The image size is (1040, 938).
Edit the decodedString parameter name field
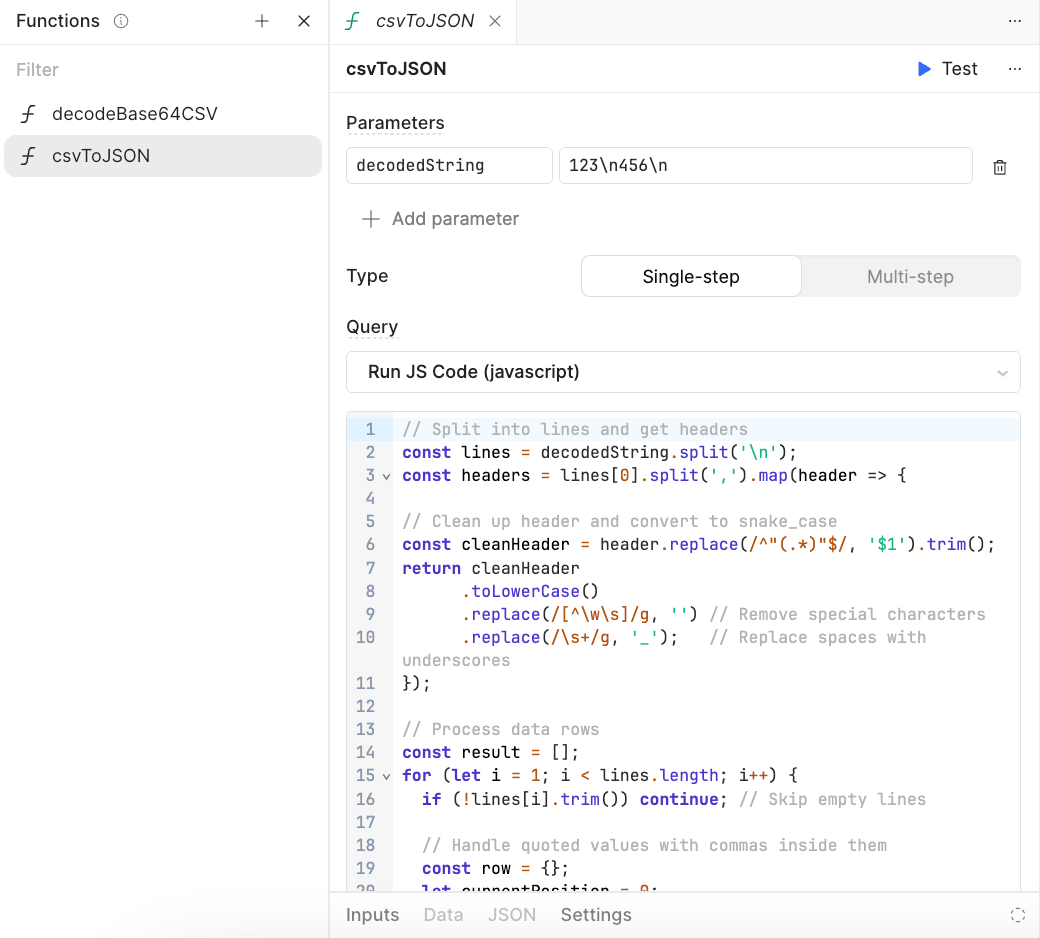[x=449, y=165]
